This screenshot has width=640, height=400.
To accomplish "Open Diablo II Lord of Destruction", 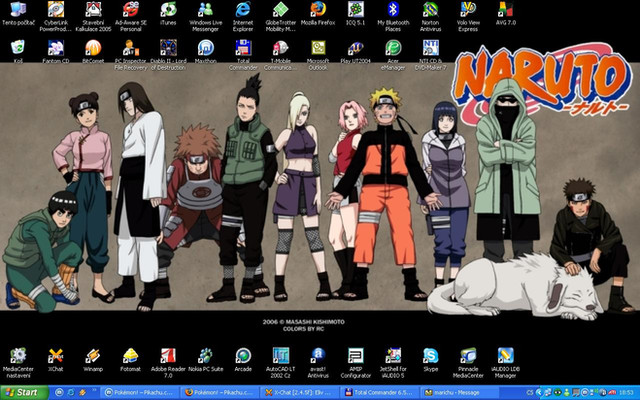I will tap(168, 55).
